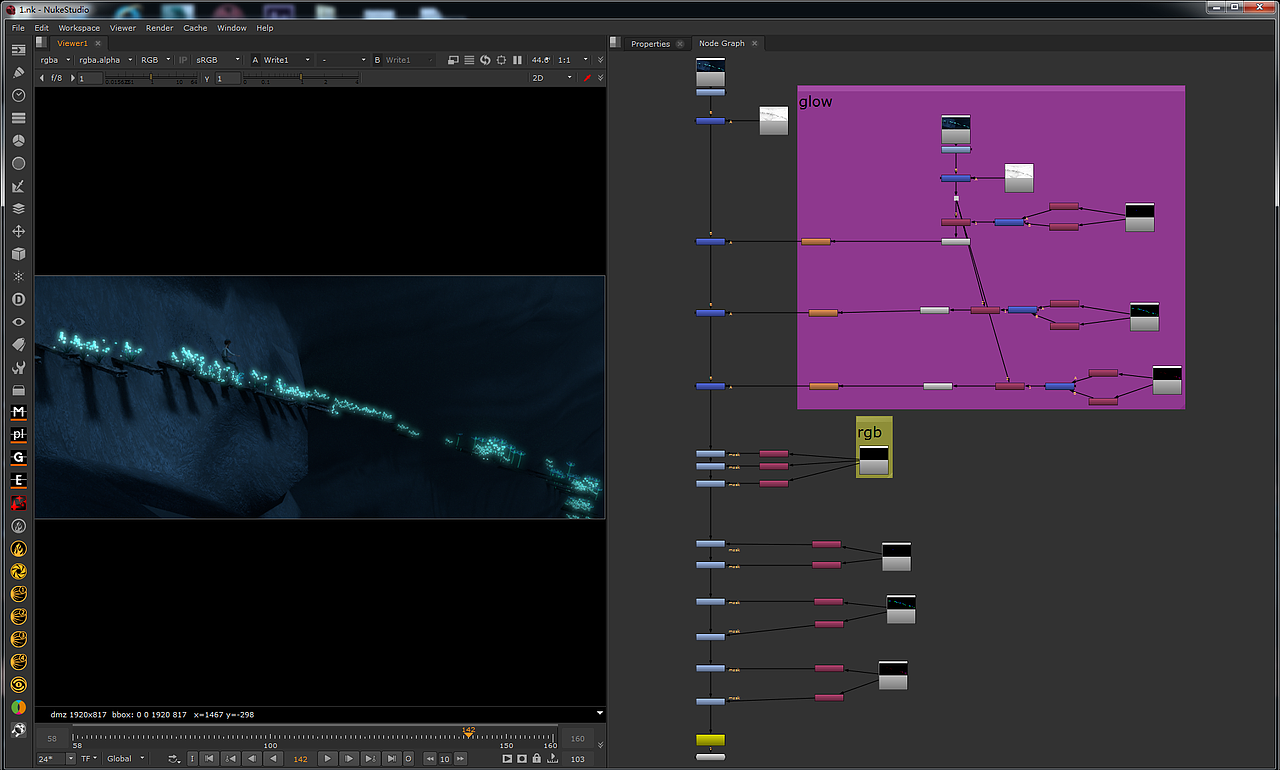Click the viewer refresh icon

[x=485, y=60]
